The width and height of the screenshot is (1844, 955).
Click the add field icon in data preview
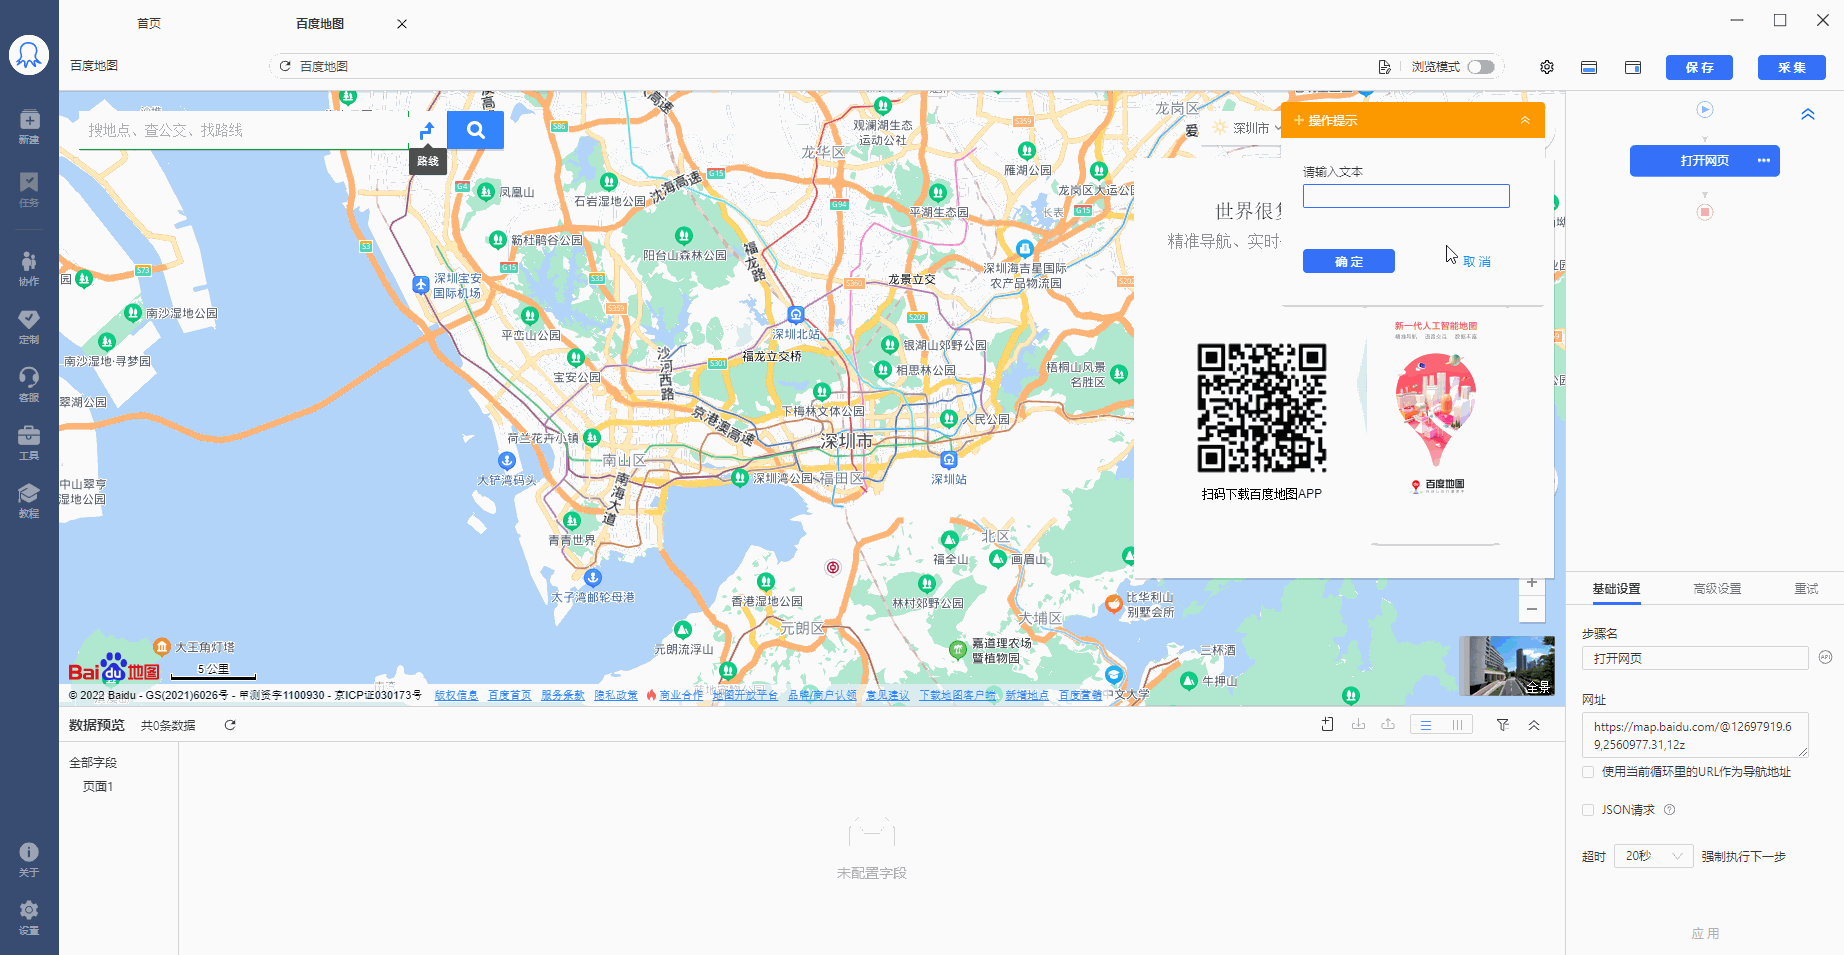tap(1328, 725)
